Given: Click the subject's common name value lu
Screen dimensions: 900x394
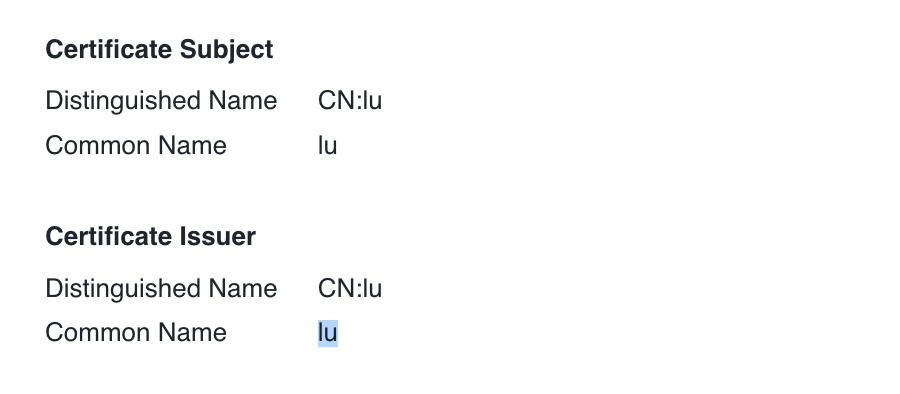Looking at the screenshot, I should 327,145.
